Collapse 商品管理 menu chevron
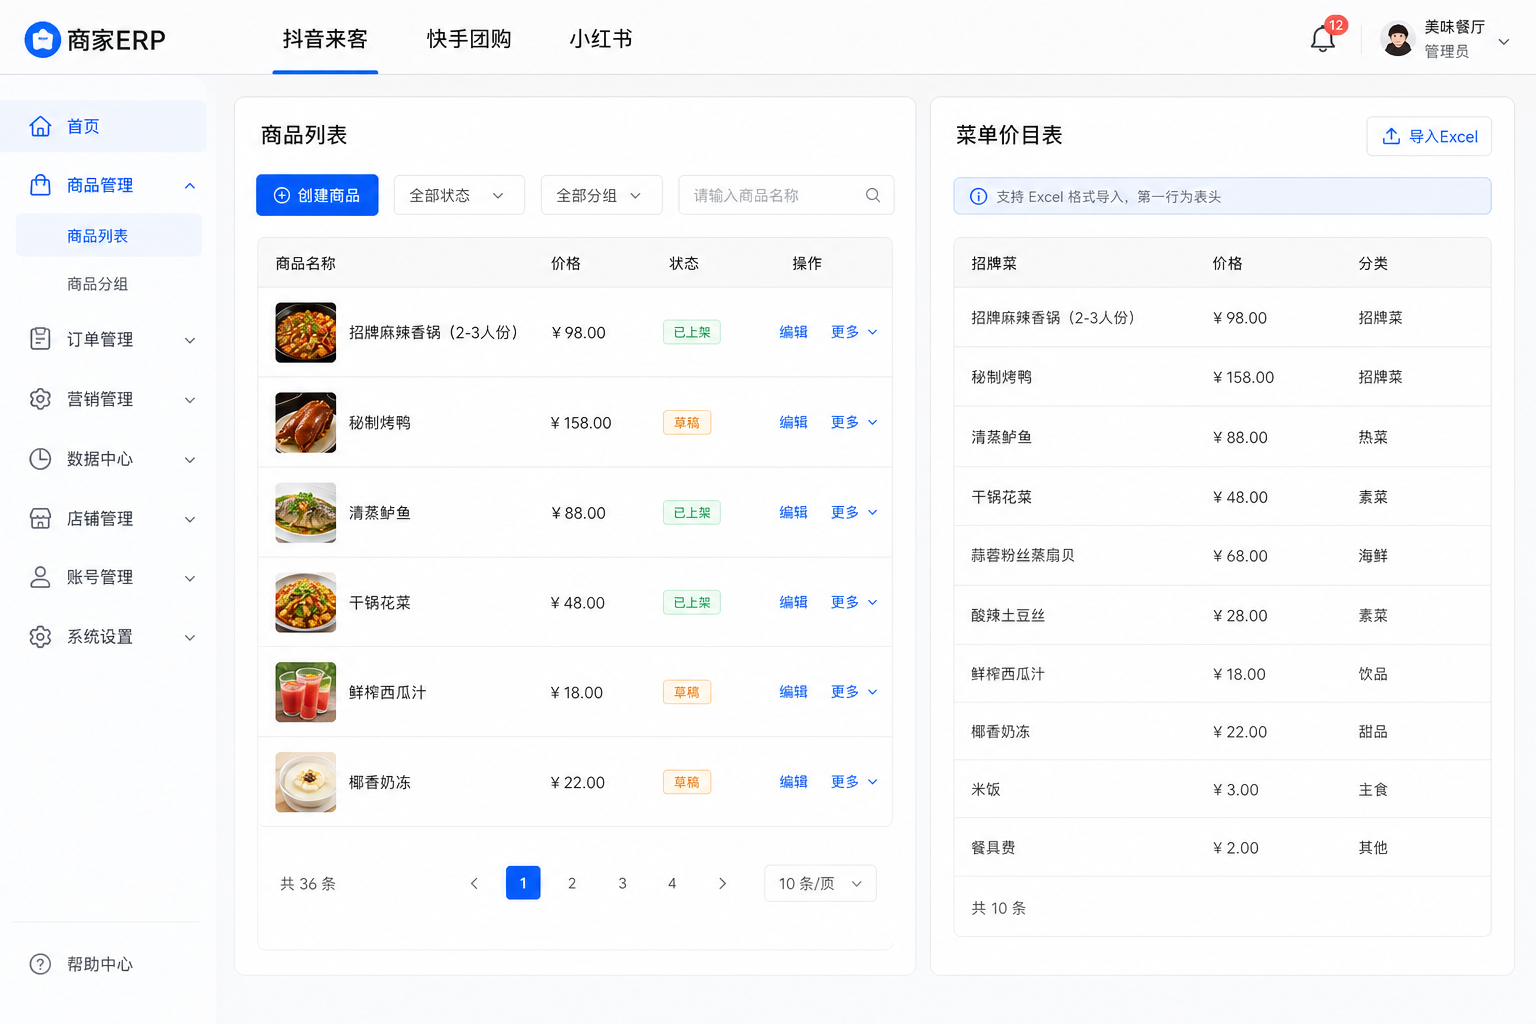The width and height of the screenshot is (1536, 1024). click(190, 186)
